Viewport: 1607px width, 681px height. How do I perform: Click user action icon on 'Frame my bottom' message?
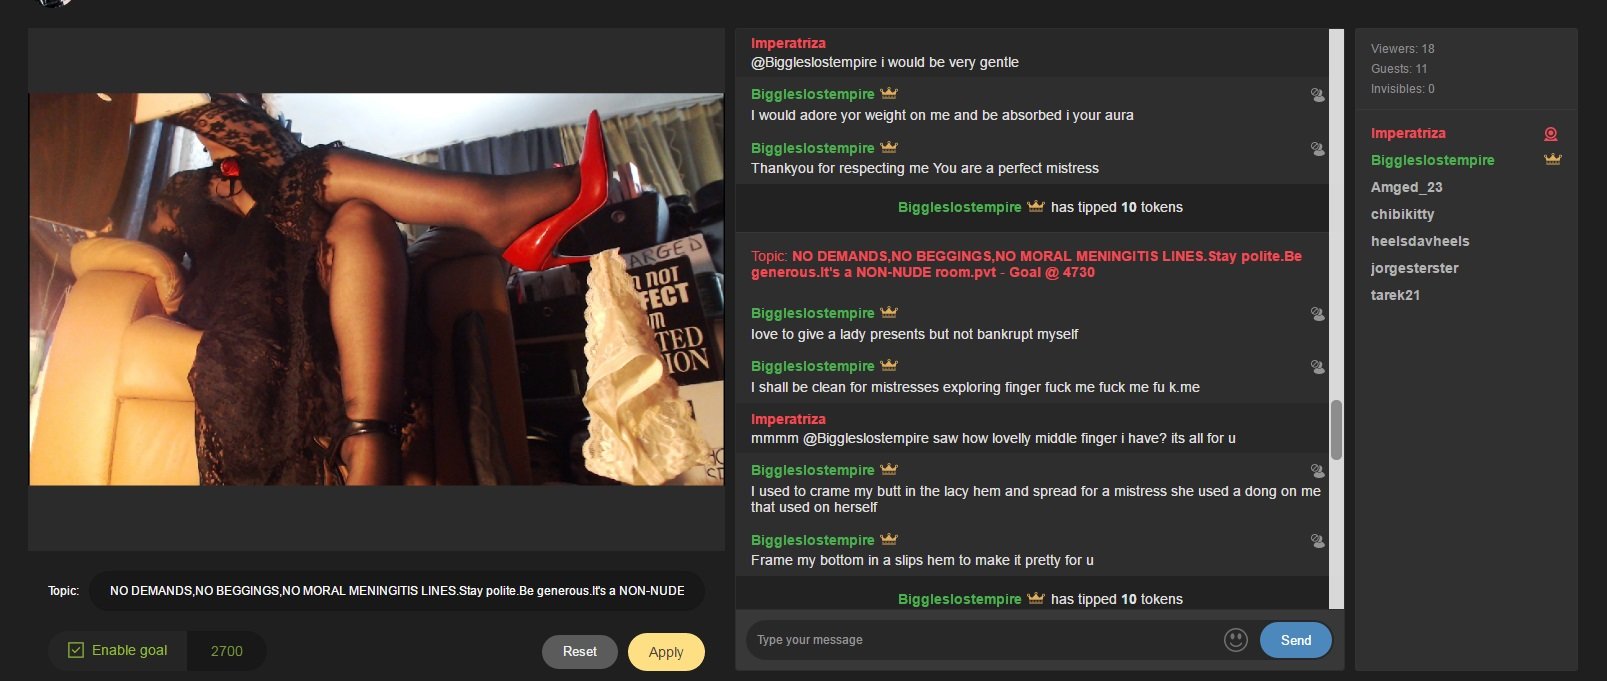pos(1318,541)
